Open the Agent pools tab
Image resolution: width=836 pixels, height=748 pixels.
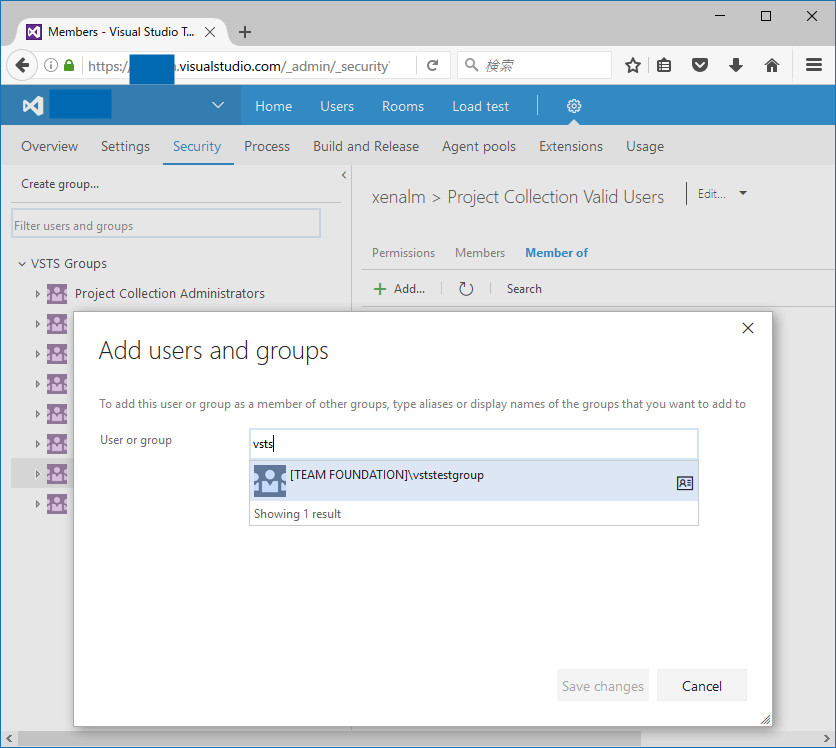[479, 146]
